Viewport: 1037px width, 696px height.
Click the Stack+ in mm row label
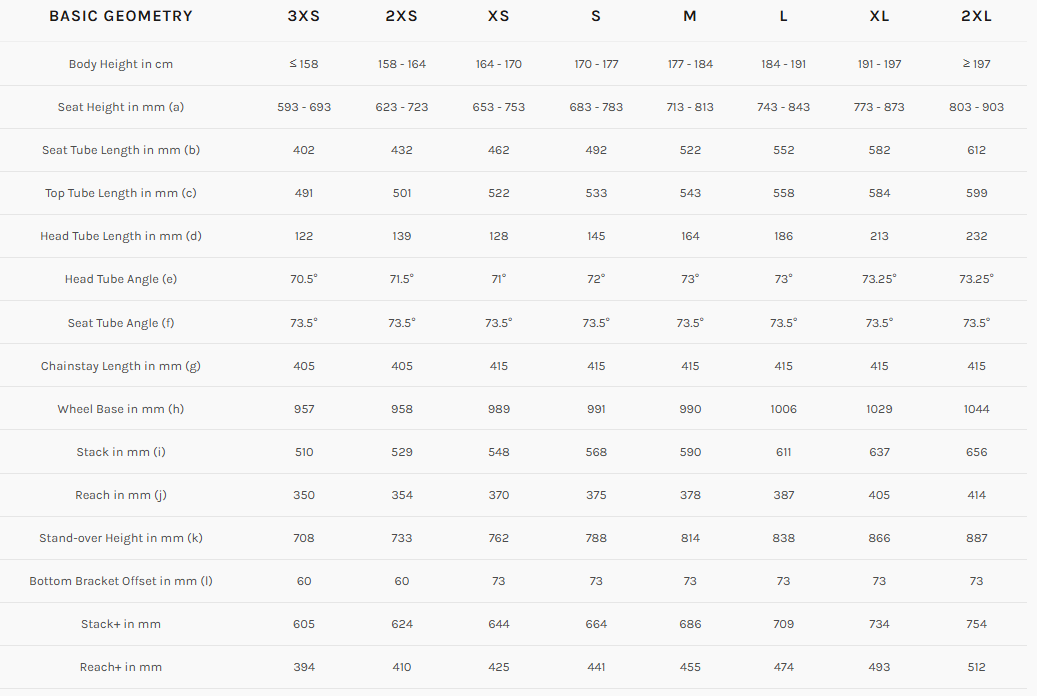(x=121, y=624)
